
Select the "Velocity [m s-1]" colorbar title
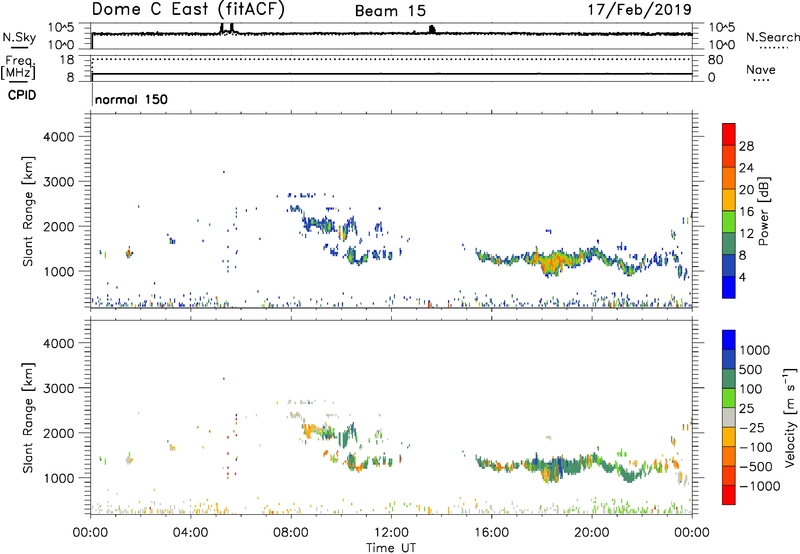790,418
